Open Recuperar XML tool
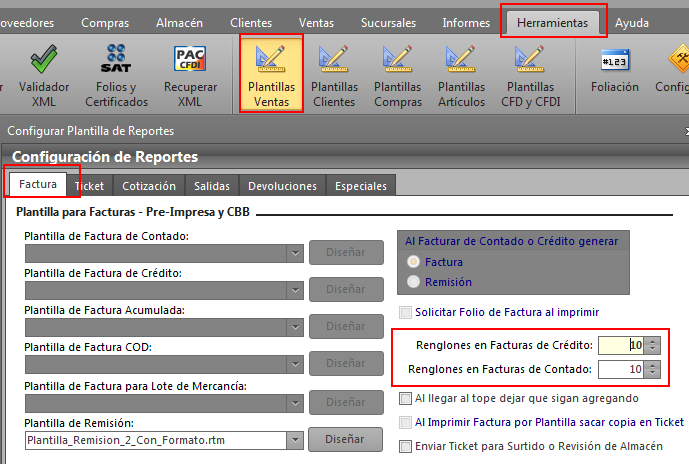689x464 pixels. click(190, 74)
